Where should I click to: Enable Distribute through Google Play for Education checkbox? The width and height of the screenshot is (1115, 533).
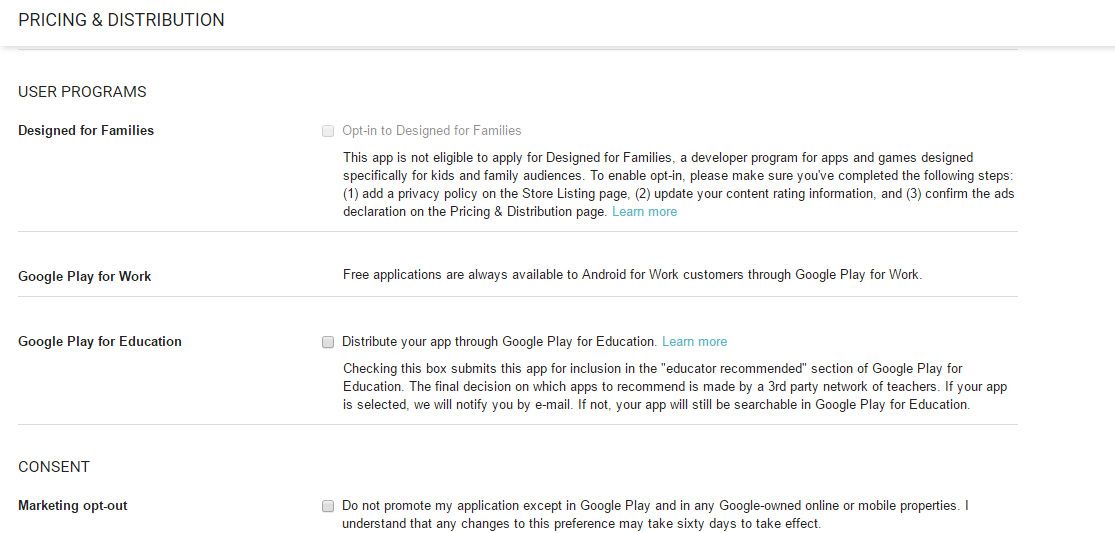[328, 342]
